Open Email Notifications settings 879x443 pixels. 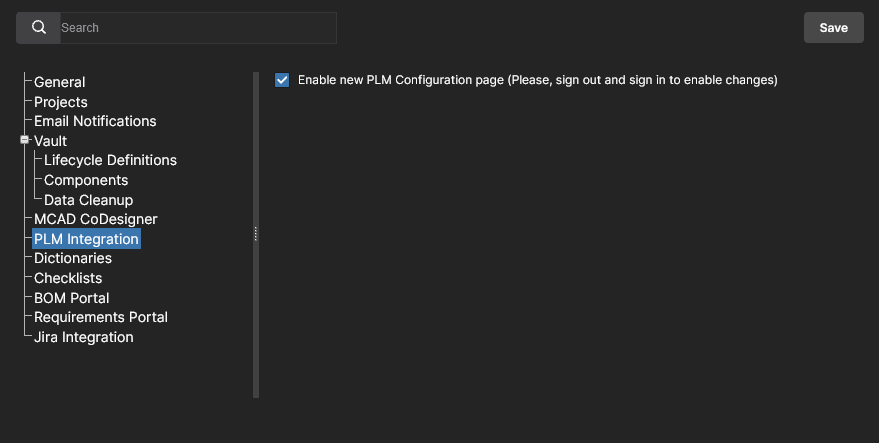95,121
